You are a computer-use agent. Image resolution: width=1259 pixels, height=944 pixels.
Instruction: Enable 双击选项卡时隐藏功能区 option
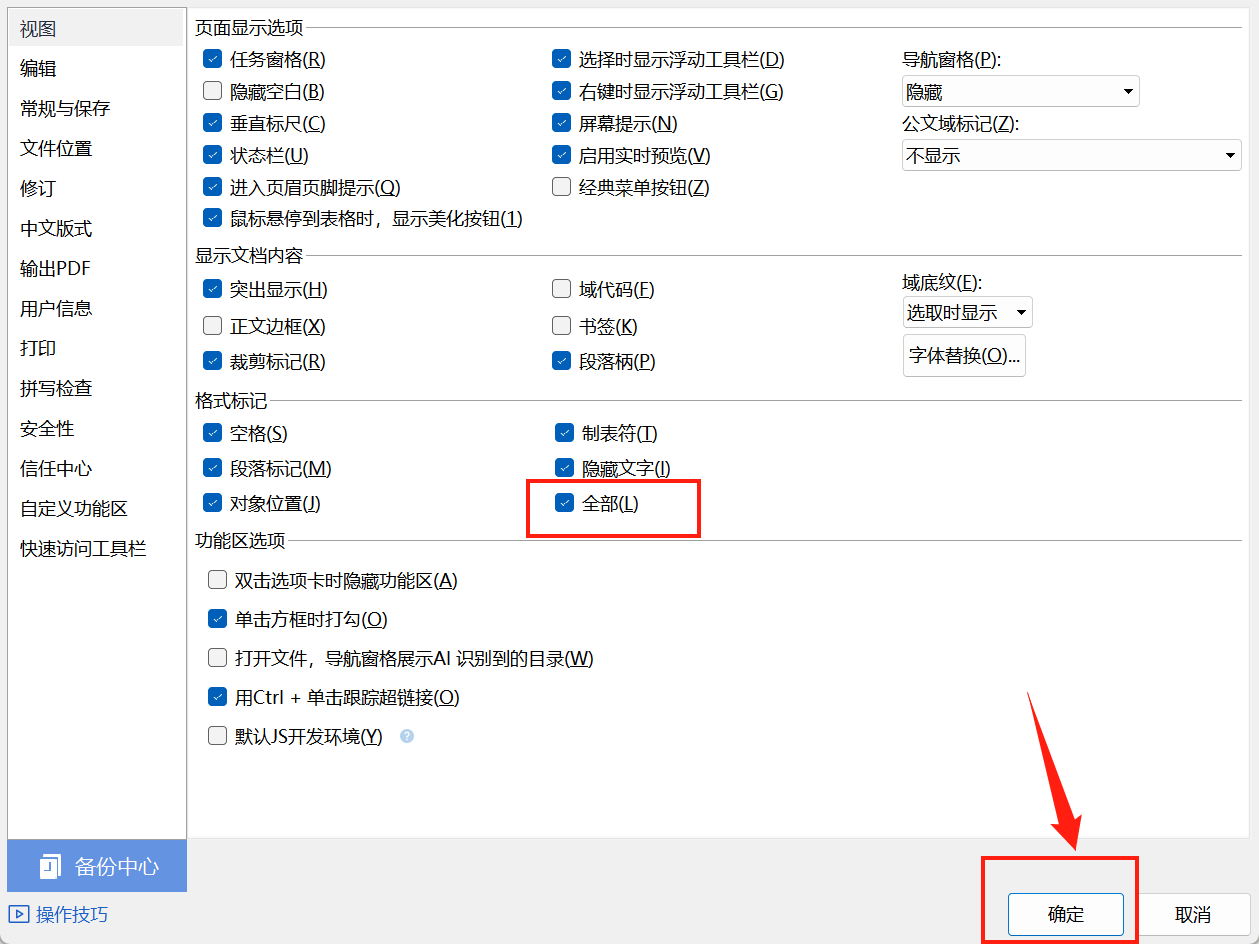(x=217, y=578)
